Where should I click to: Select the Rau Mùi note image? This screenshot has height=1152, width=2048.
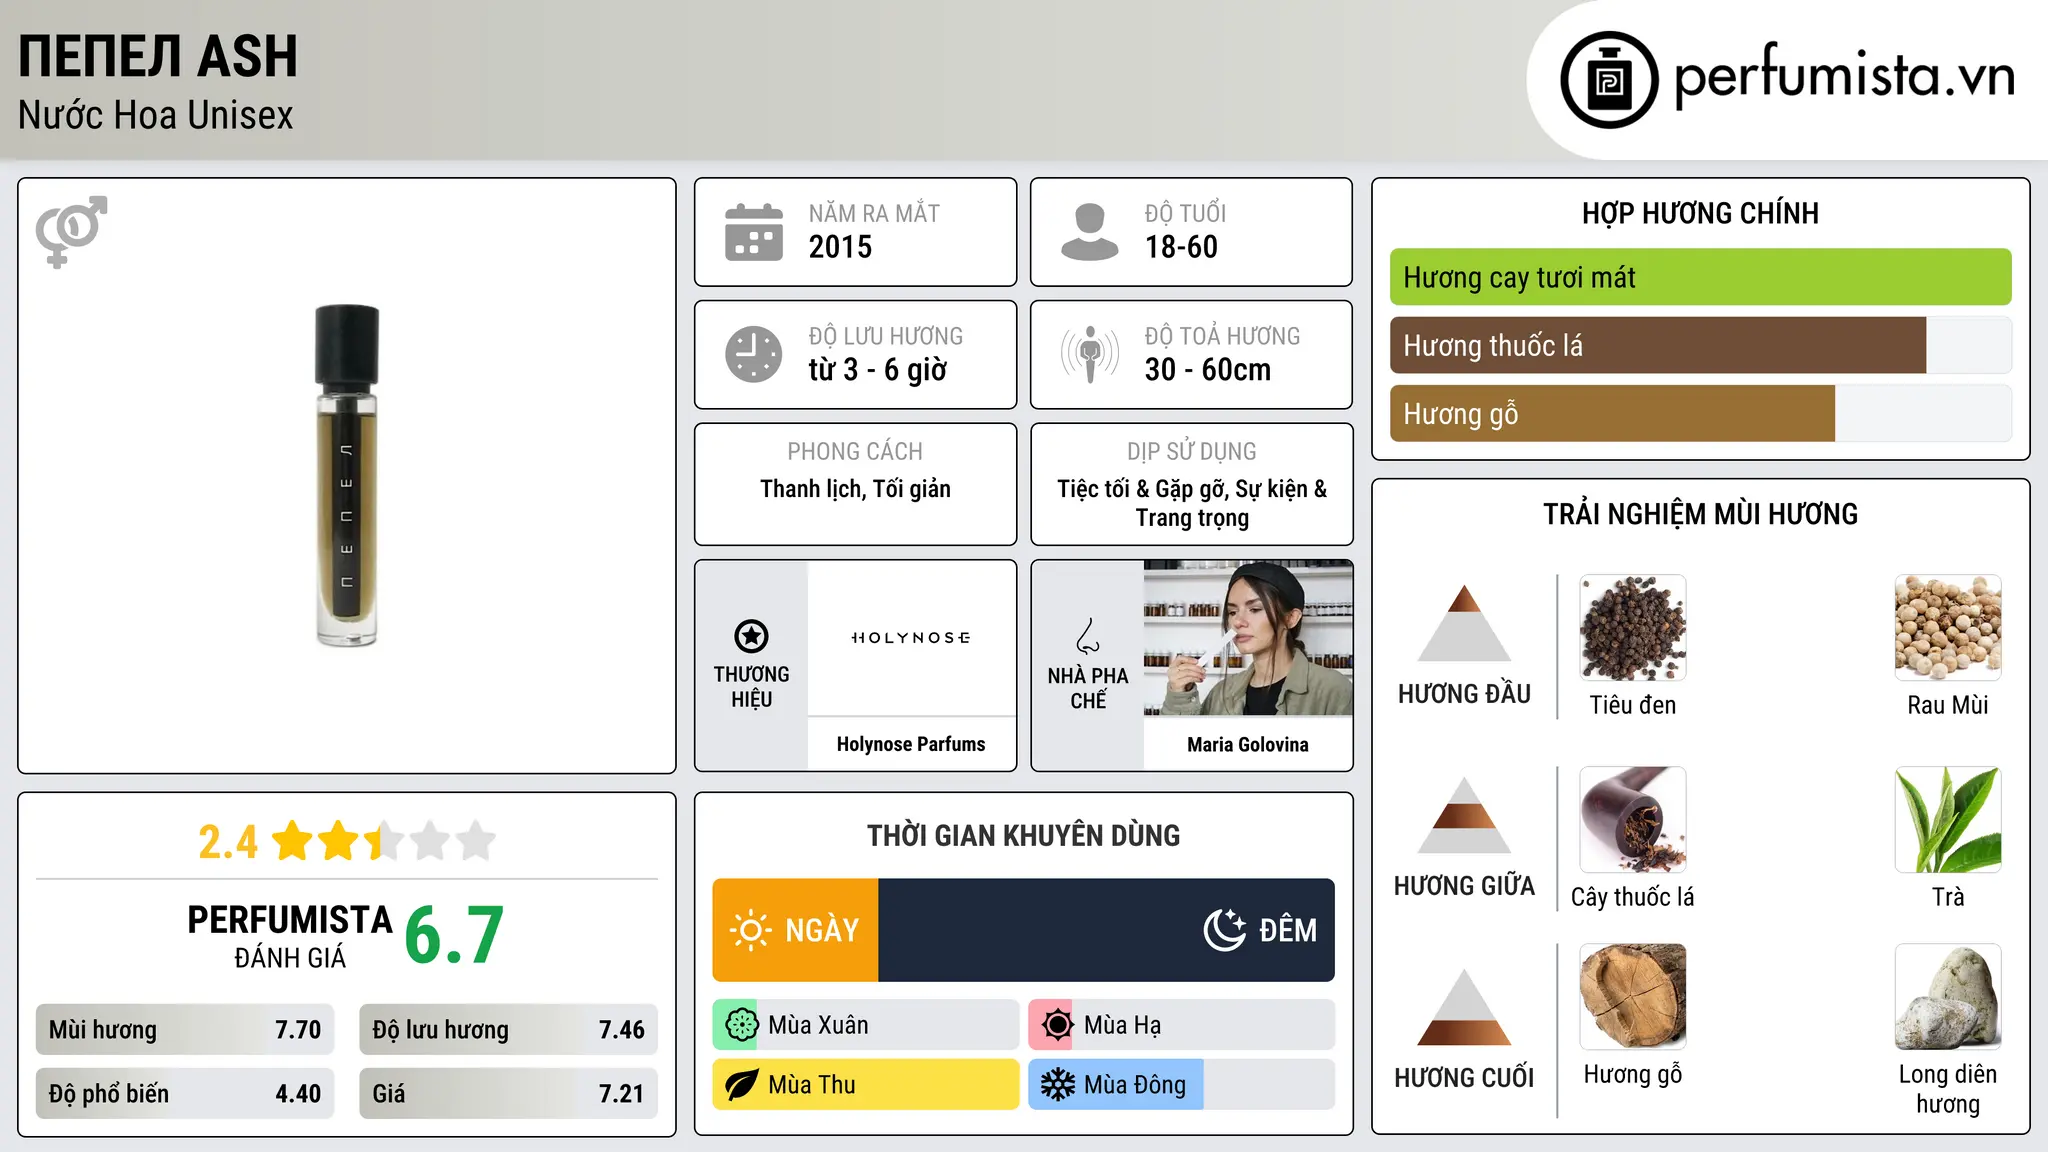[x=1948, y=628]
